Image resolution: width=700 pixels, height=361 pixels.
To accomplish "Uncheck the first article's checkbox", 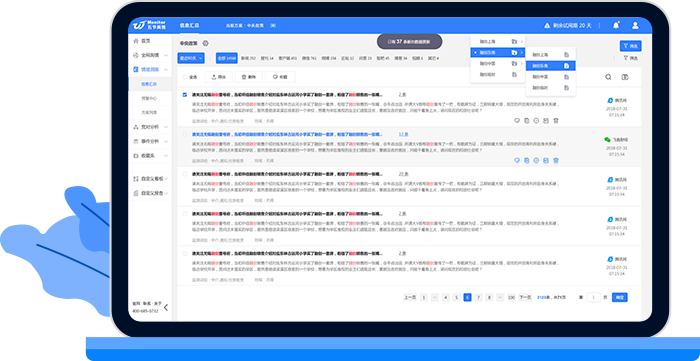I will click(185, 95).
